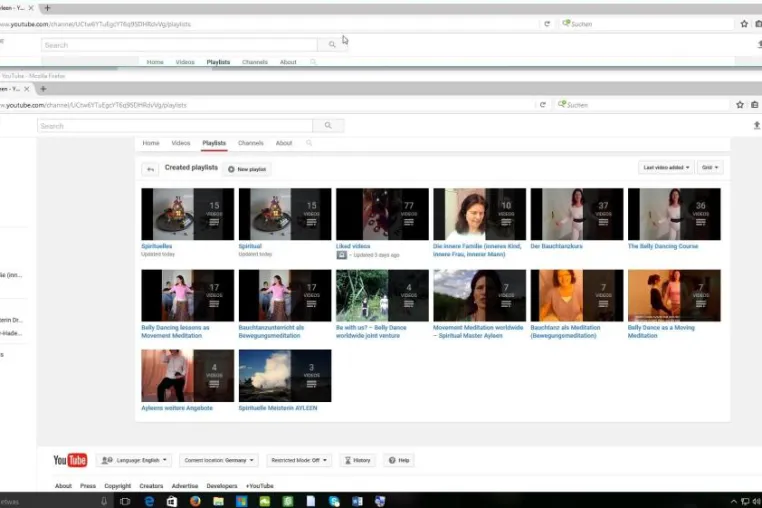Open the Restricted Mode: Off dropdown

[x=299, y=460]
